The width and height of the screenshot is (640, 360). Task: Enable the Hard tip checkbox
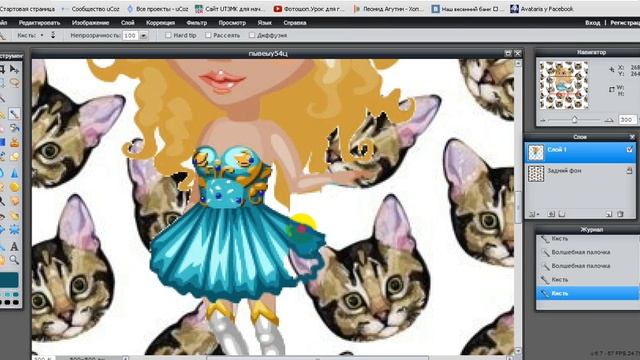168,36
